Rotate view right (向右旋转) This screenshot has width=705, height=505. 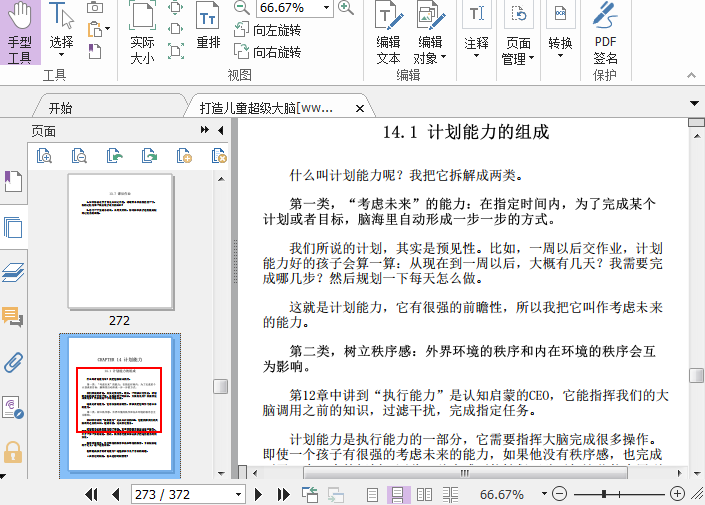click(268, 52)
